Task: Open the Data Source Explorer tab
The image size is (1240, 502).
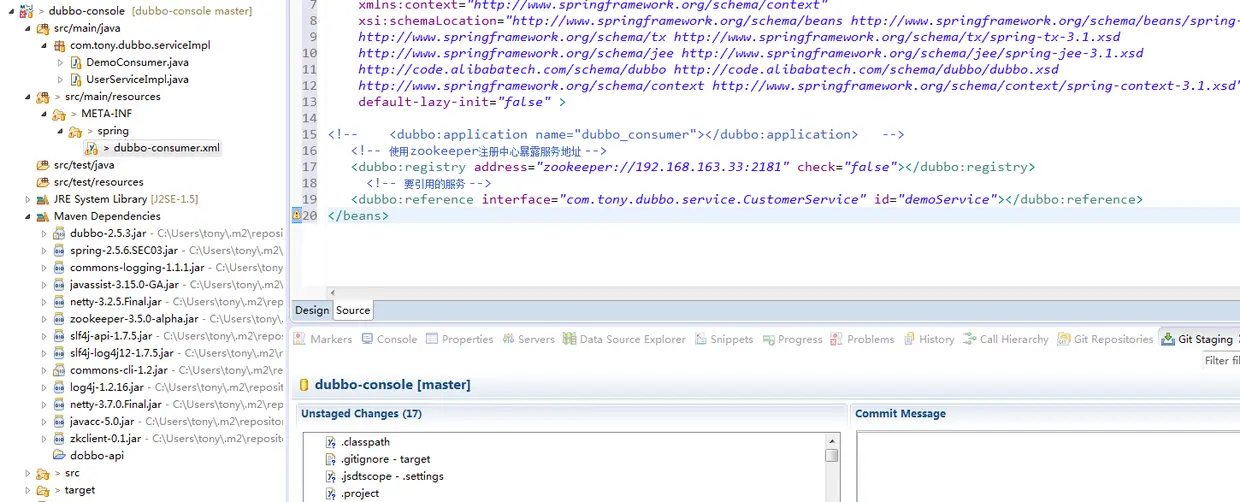Action: point(624,339)
